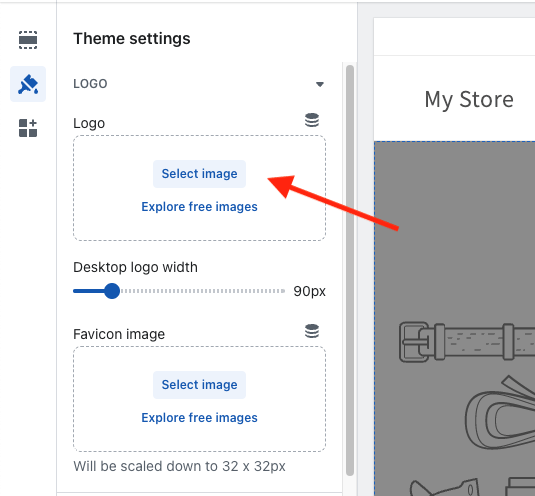Click the Desktop logo width slider handle
Screen dimensions: 535x496
click(x=112, y=291)
